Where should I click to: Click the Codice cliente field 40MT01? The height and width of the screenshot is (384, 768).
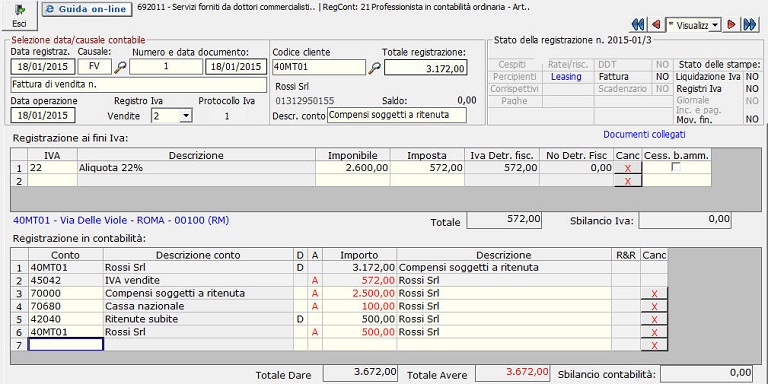point(319,67)
